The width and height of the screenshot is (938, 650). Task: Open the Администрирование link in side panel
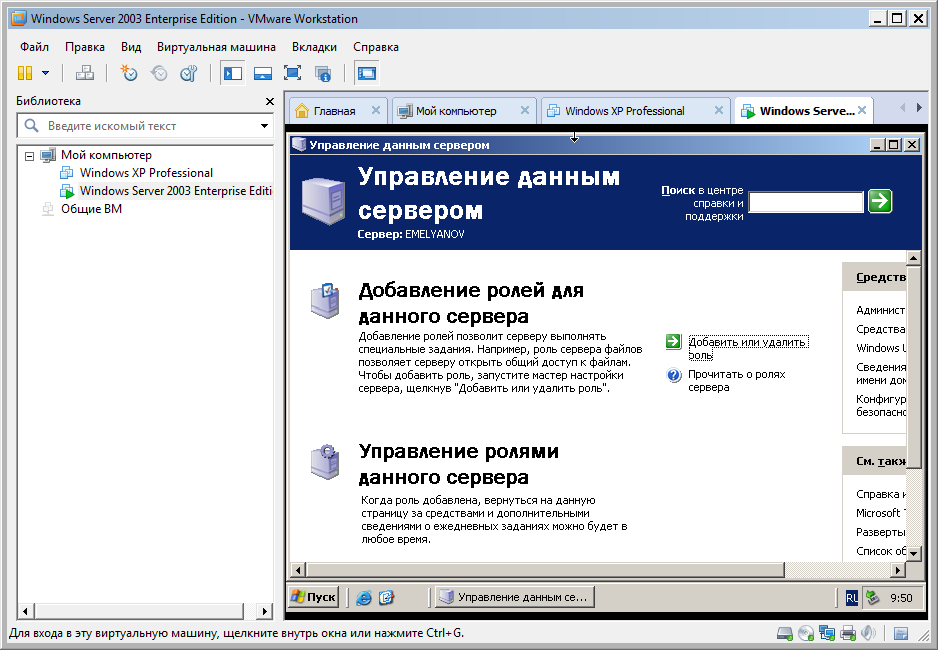click(x=881, y=310)
